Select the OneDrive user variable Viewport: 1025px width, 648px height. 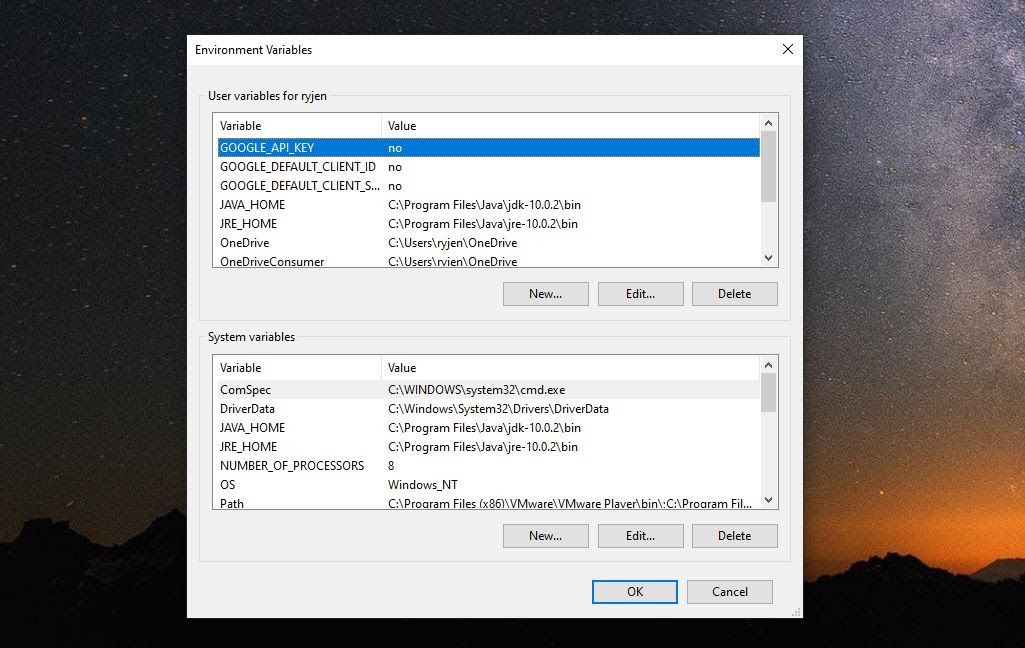click(488, 243)
